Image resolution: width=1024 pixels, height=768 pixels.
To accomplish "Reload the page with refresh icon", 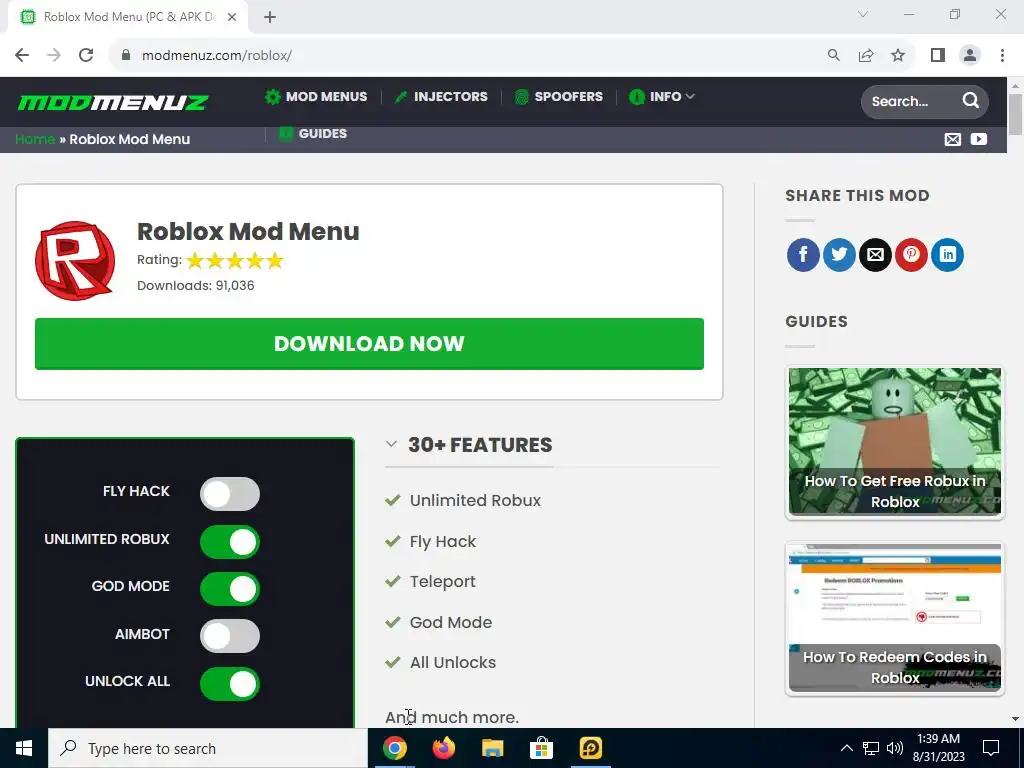I will (x=86, y=55).
